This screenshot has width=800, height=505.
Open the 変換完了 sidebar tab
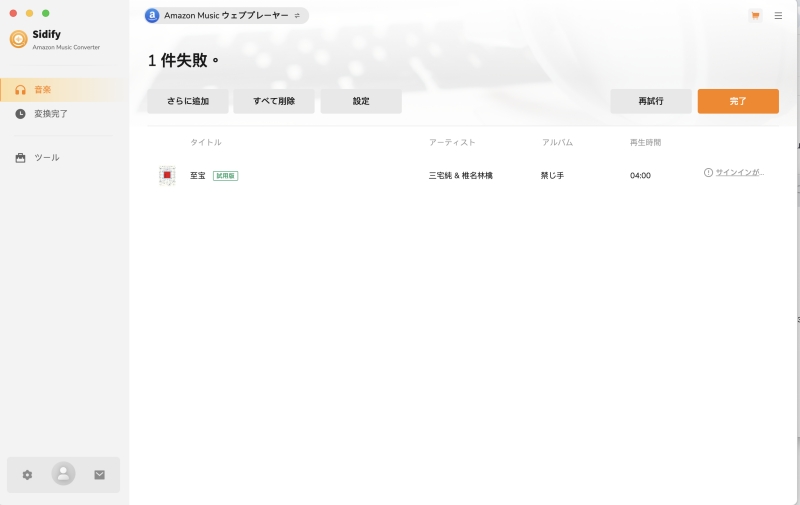coord(64,114)
